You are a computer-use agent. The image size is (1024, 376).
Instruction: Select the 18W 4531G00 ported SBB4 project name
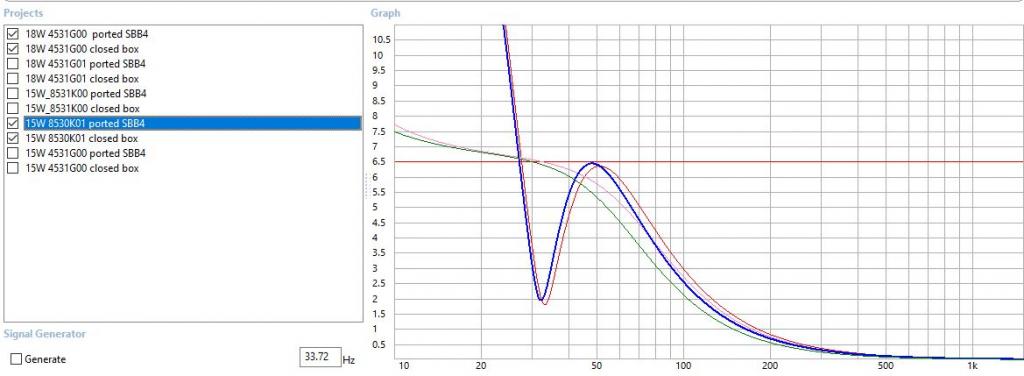click(x=91, y=34)
